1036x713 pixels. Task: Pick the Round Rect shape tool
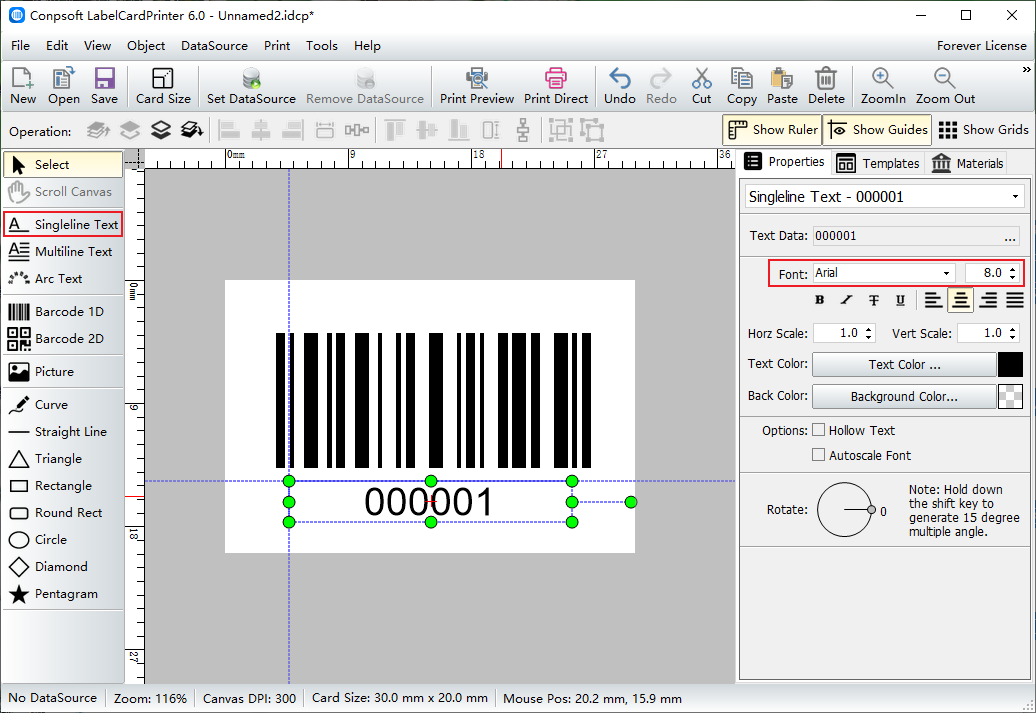coord(63,513)
